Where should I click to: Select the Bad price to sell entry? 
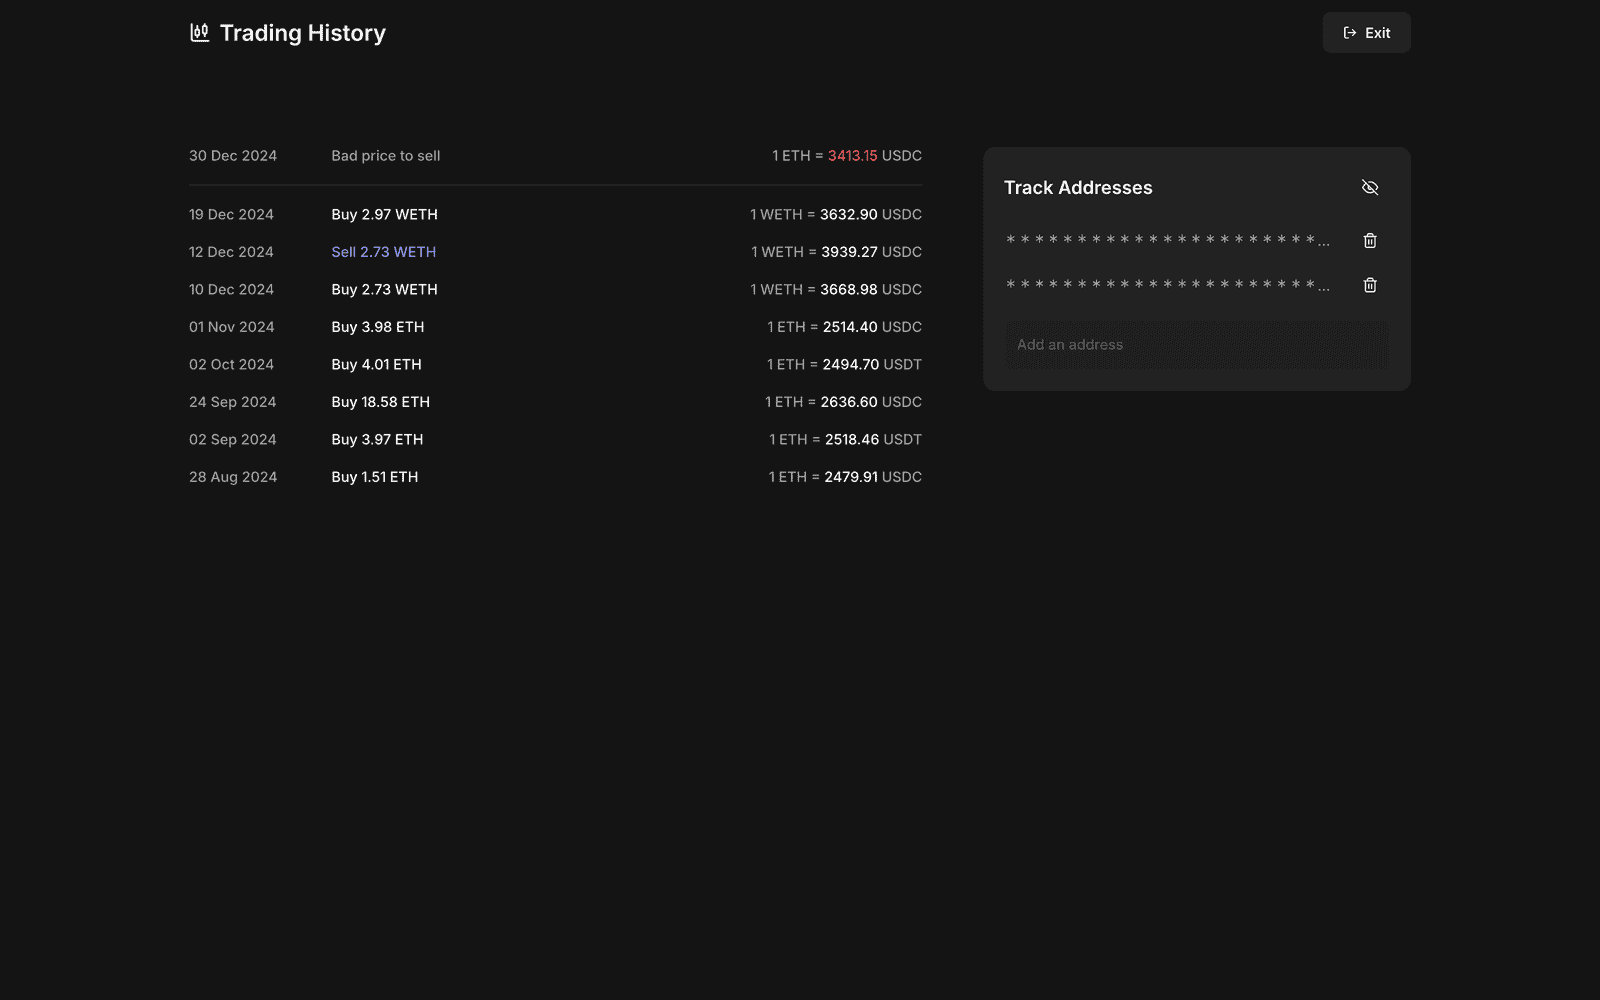tap(385, 155)
